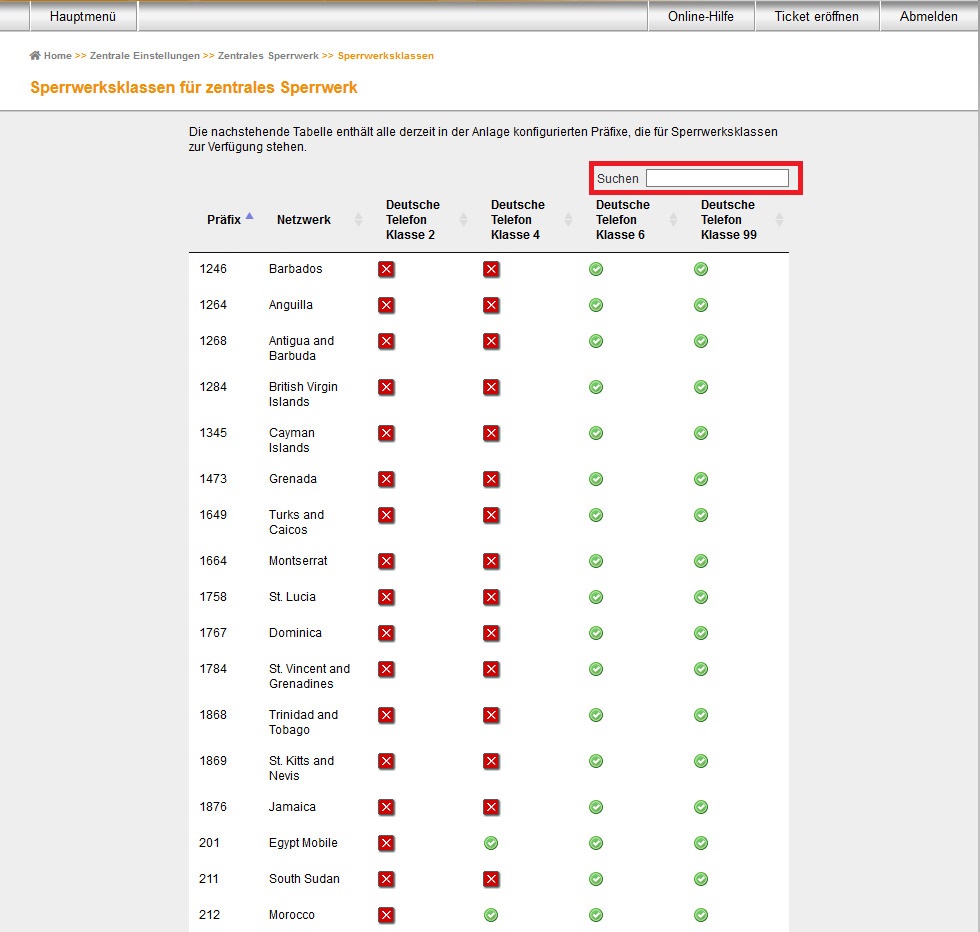This screenshot has height=932, width=980.
Task: Select Ticket eröffnen in top bar
Action: tap(817, 16)
